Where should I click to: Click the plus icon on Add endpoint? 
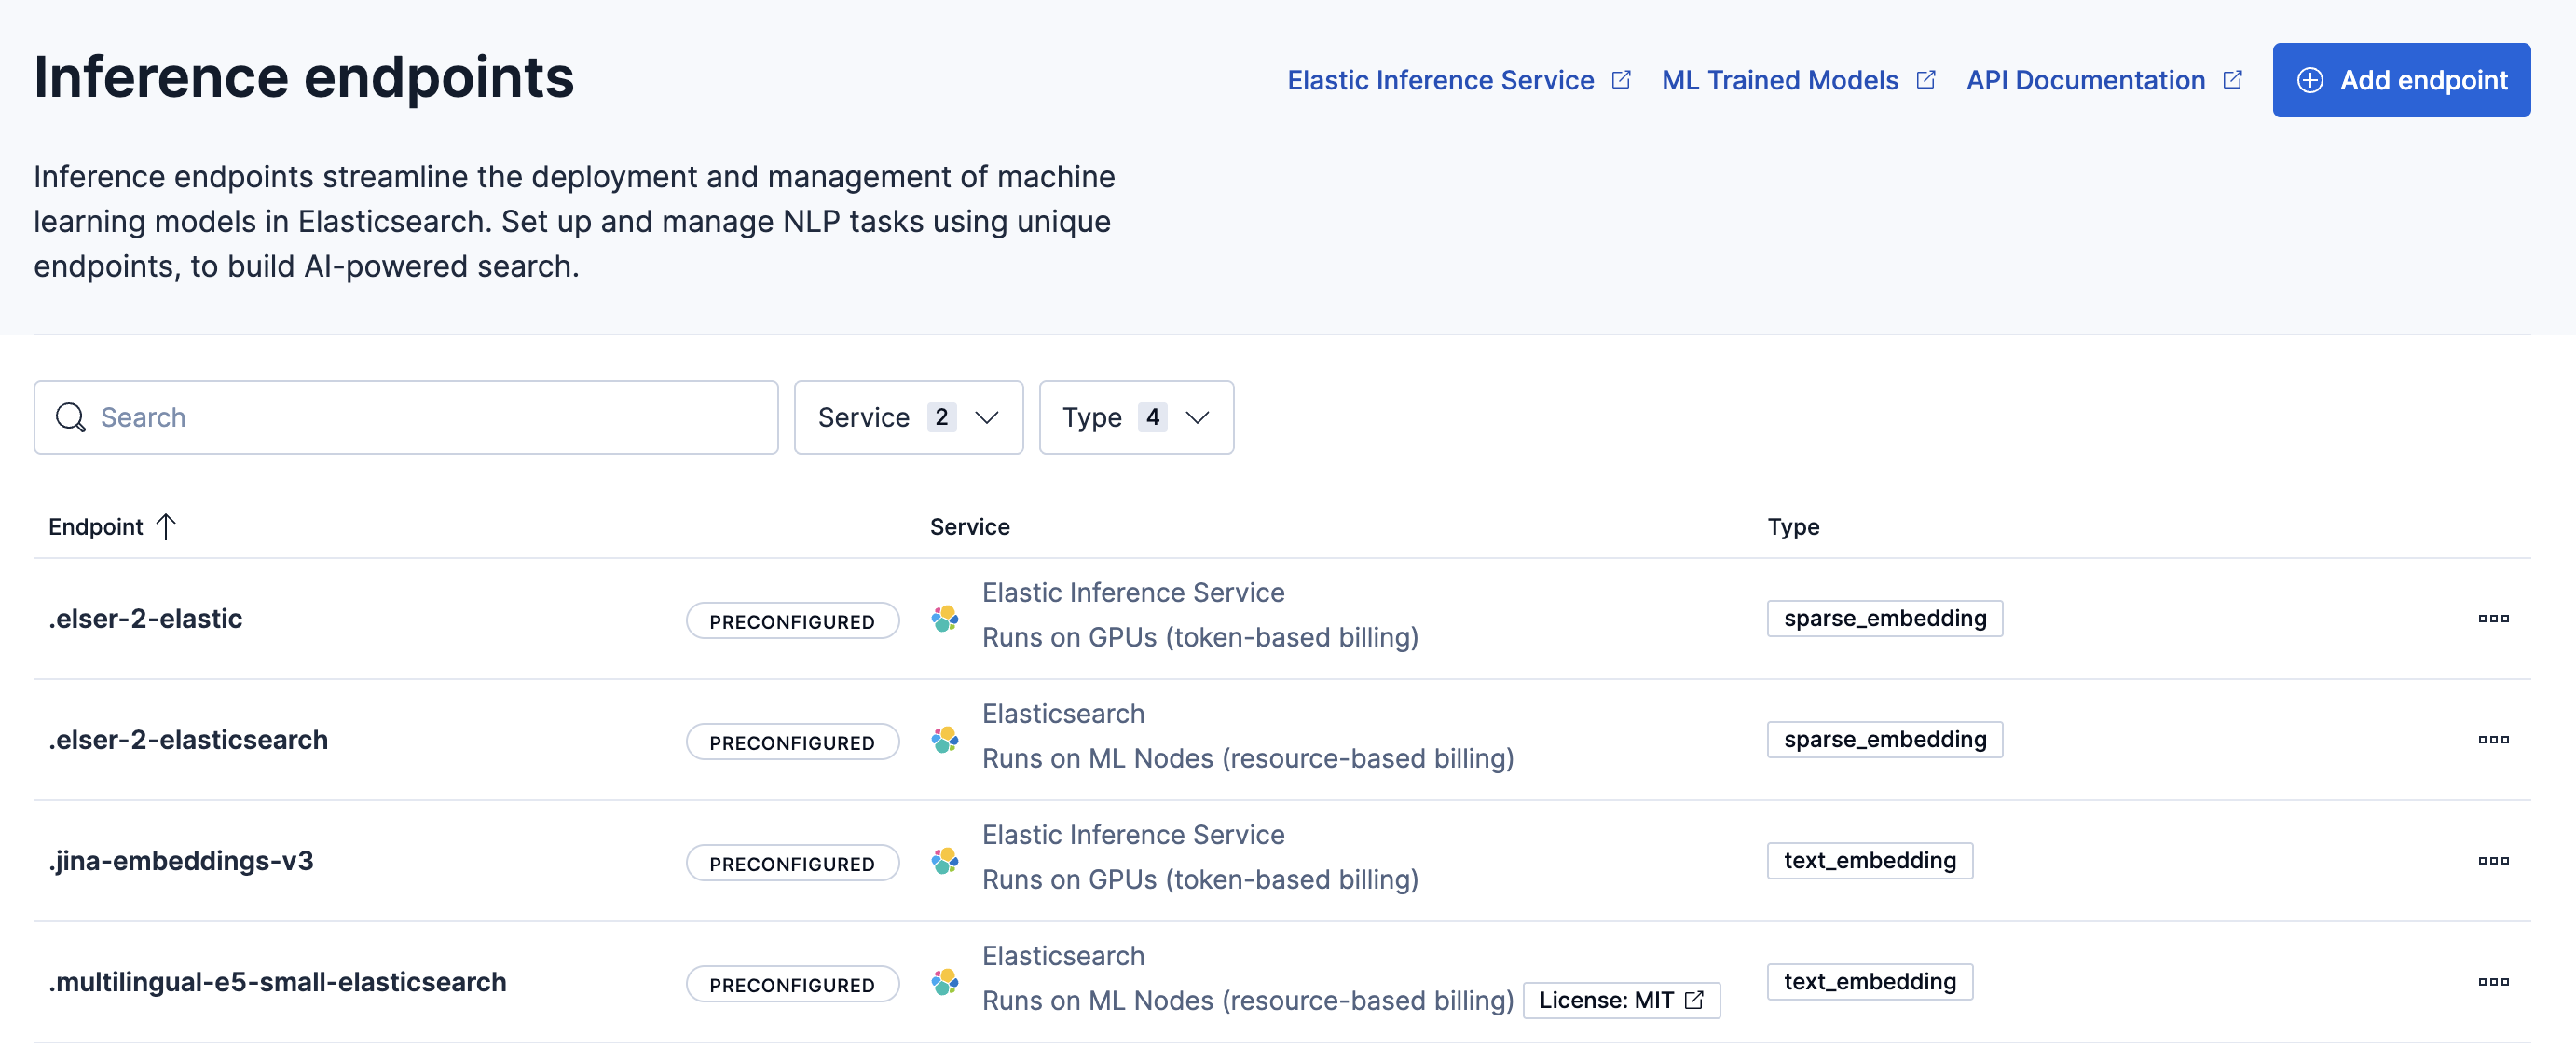[x=2309, y=80]
